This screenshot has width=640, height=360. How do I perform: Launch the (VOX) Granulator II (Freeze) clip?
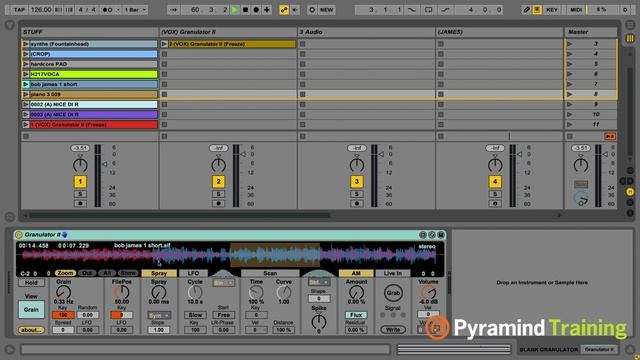[x=164, y=44]
